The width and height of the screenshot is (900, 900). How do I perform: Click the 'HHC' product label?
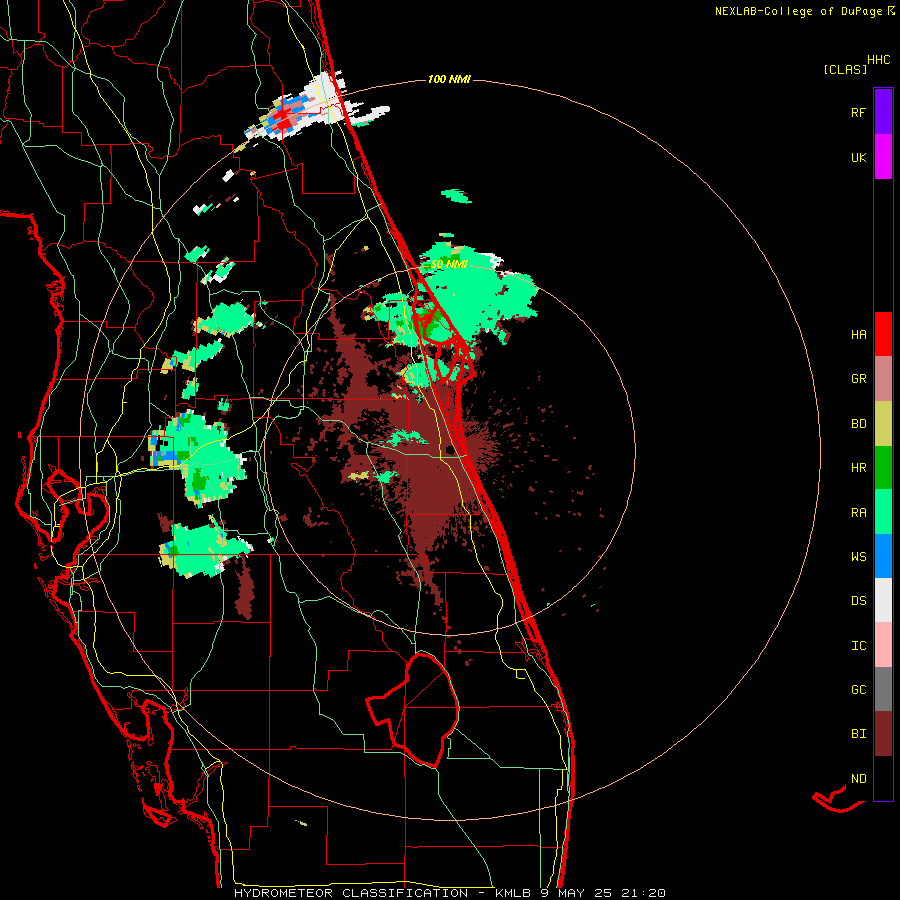879,60
